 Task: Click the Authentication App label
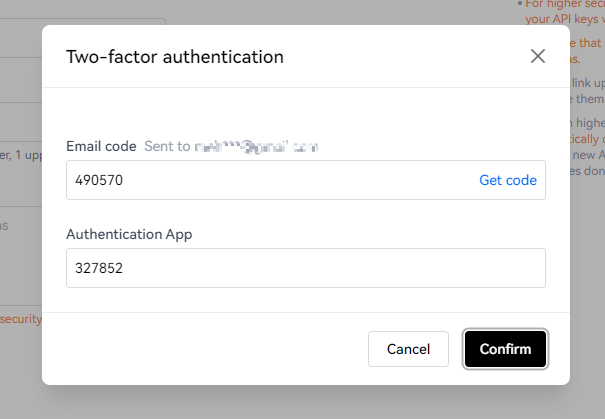pos(129,235)
